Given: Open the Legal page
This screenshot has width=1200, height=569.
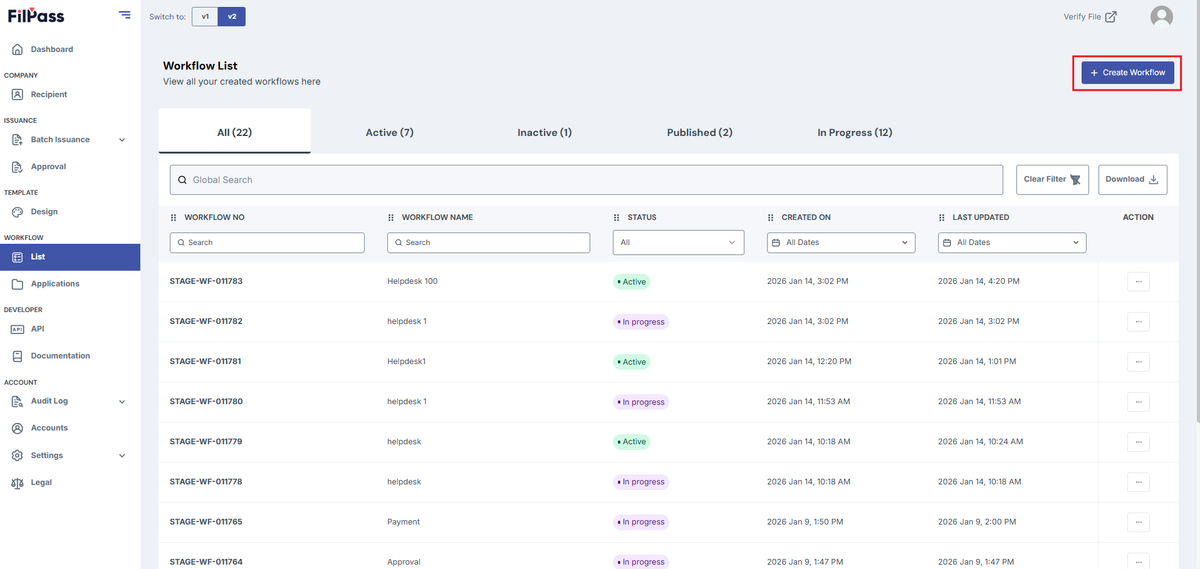Looking at the screenshot, I should pos(41,482).
